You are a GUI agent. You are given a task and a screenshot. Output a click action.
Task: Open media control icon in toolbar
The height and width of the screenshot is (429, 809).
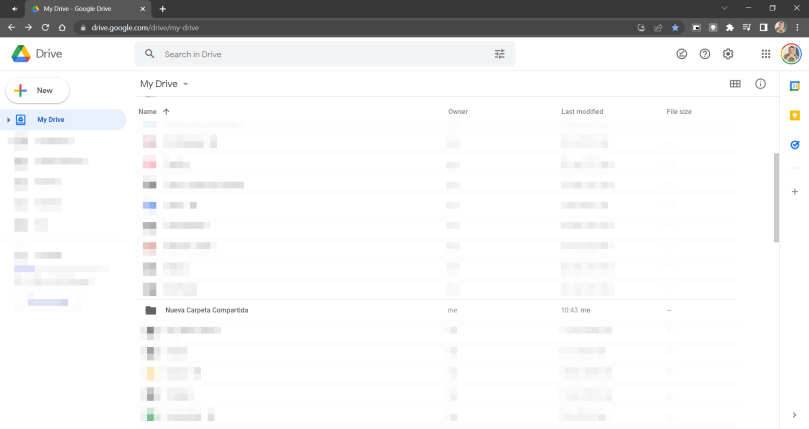click(747, 27)
